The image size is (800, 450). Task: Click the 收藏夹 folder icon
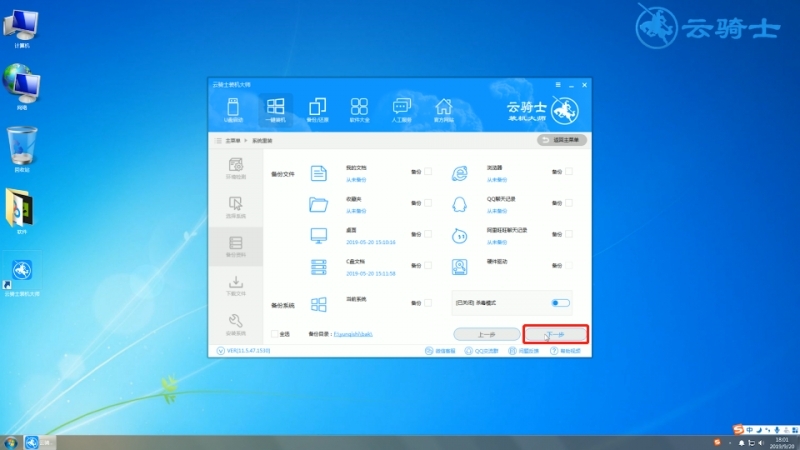(x=318, y=205)
